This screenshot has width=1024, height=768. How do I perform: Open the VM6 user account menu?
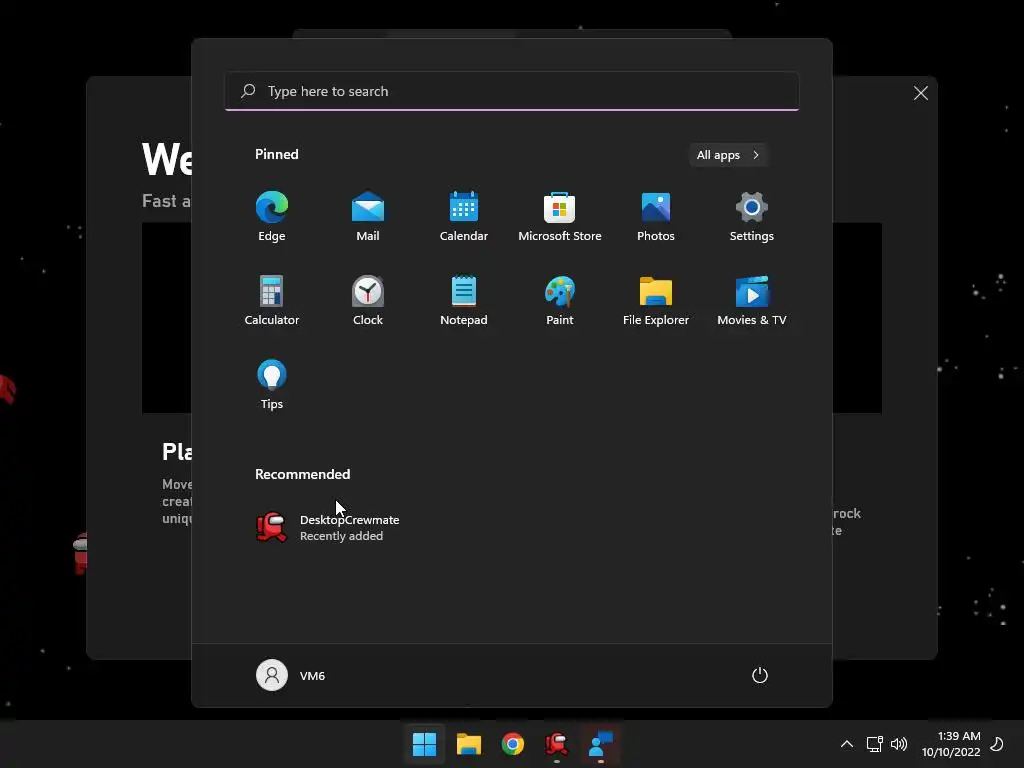(x=291, y=675)
